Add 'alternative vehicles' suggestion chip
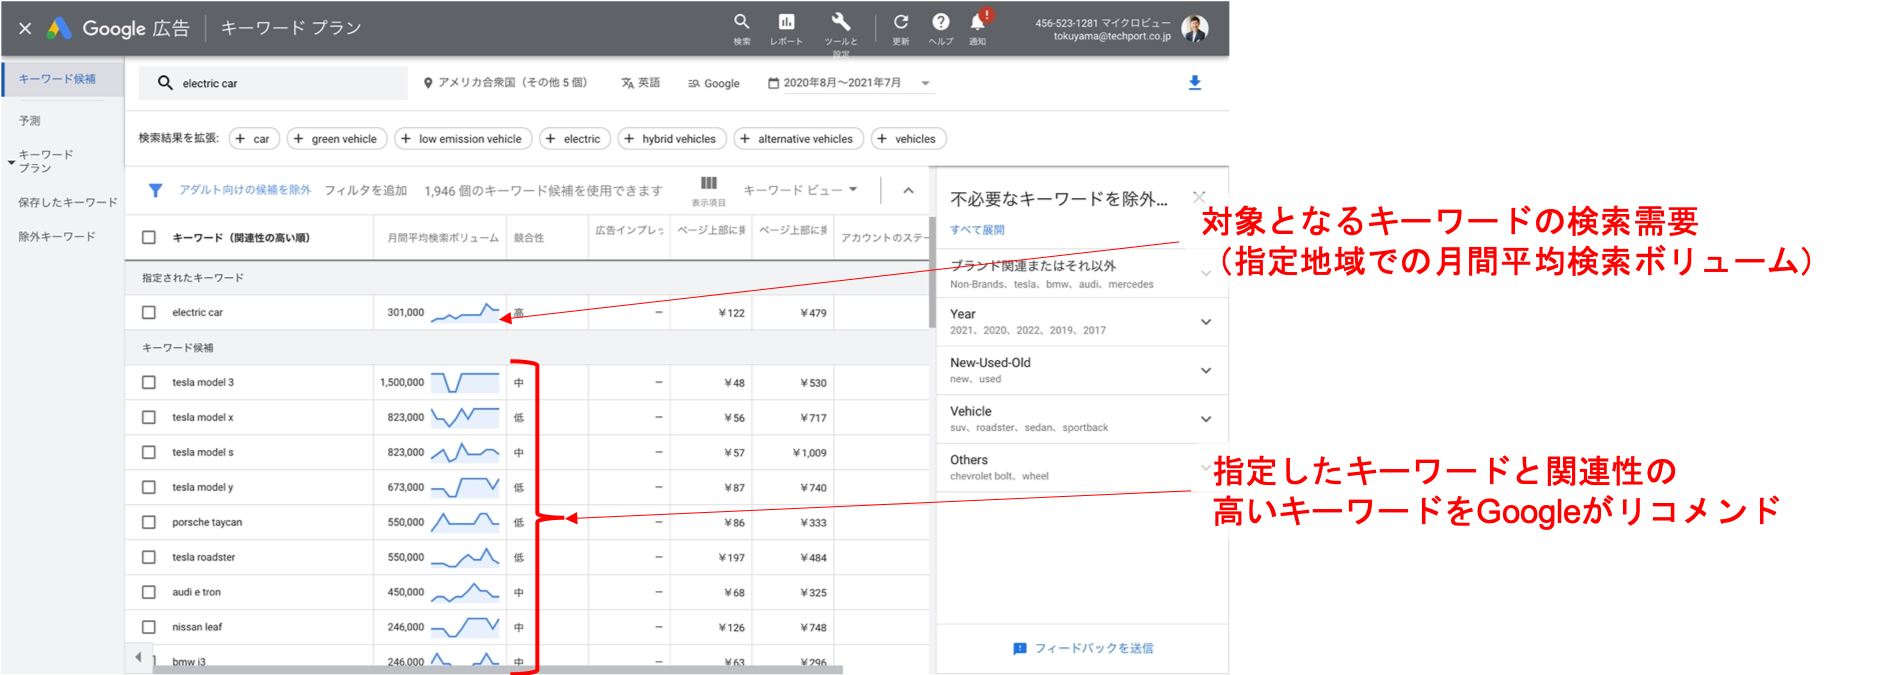This screenshot has height=675, width=1899. [x=798, y=139]
